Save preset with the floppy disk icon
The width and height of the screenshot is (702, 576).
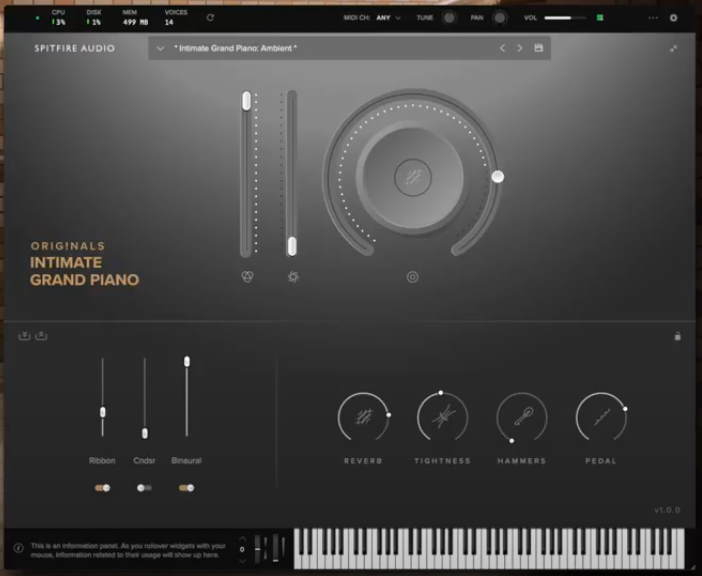coord(539,47)
